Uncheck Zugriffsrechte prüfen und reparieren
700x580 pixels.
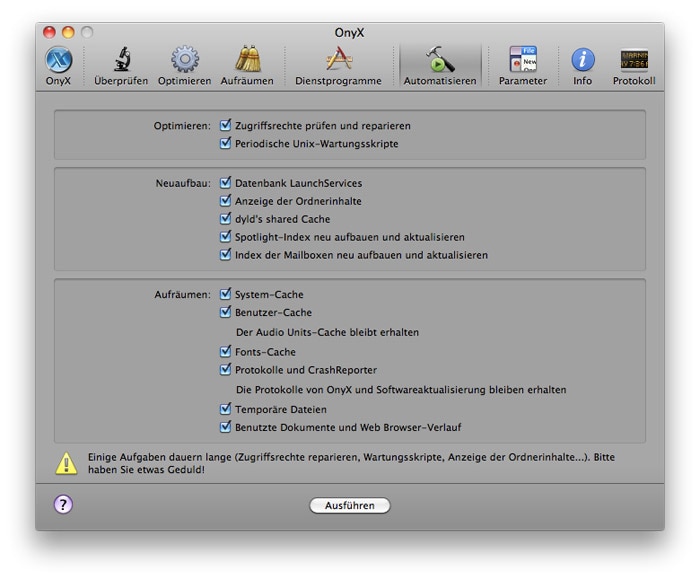click(x=225, y=125)
